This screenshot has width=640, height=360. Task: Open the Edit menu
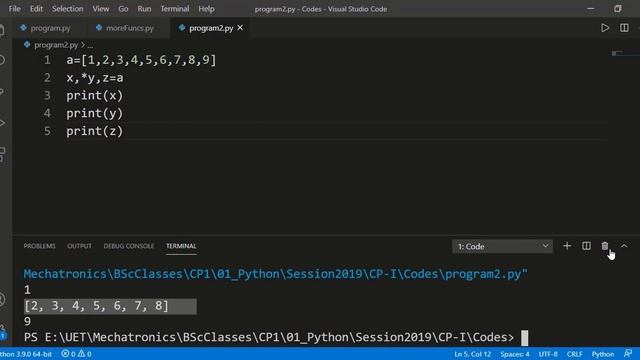tap(36, 9)
